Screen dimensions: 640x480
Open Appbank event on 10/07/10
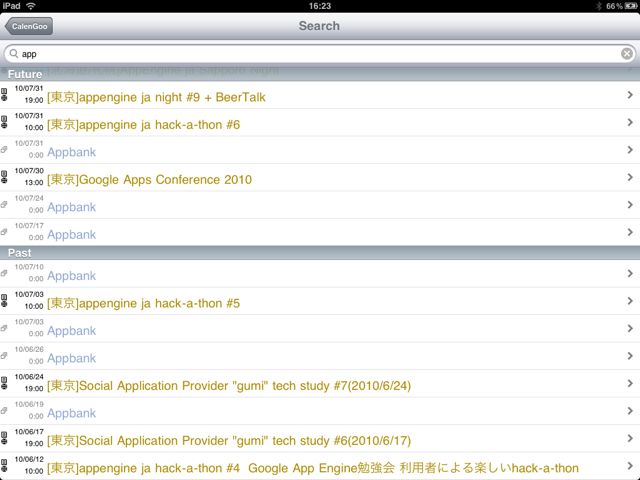click(320, 273)
